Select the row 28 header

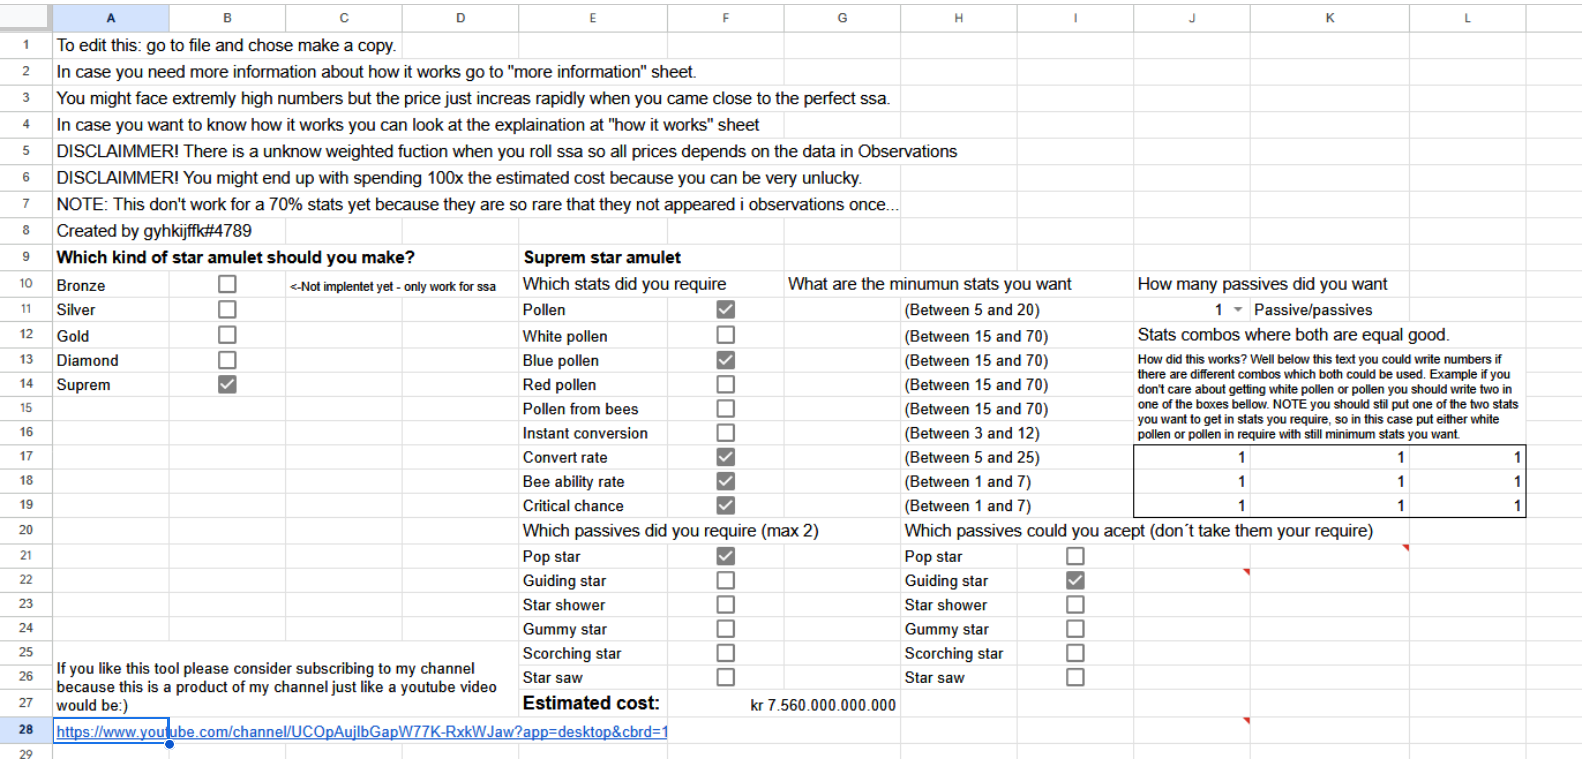[x=26, y=730]
